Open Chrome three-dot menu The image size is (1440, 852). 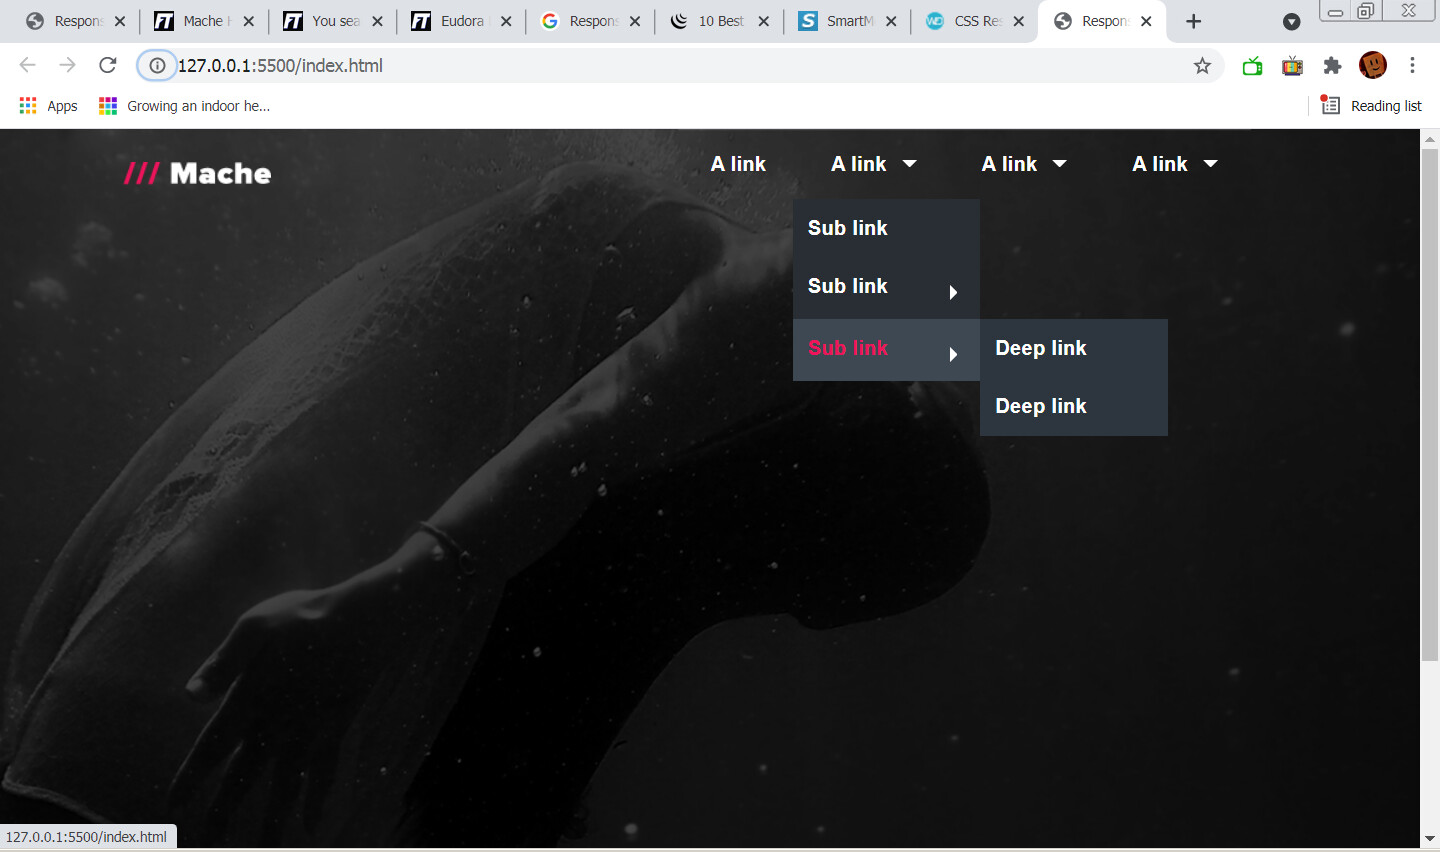point(1412,65)
